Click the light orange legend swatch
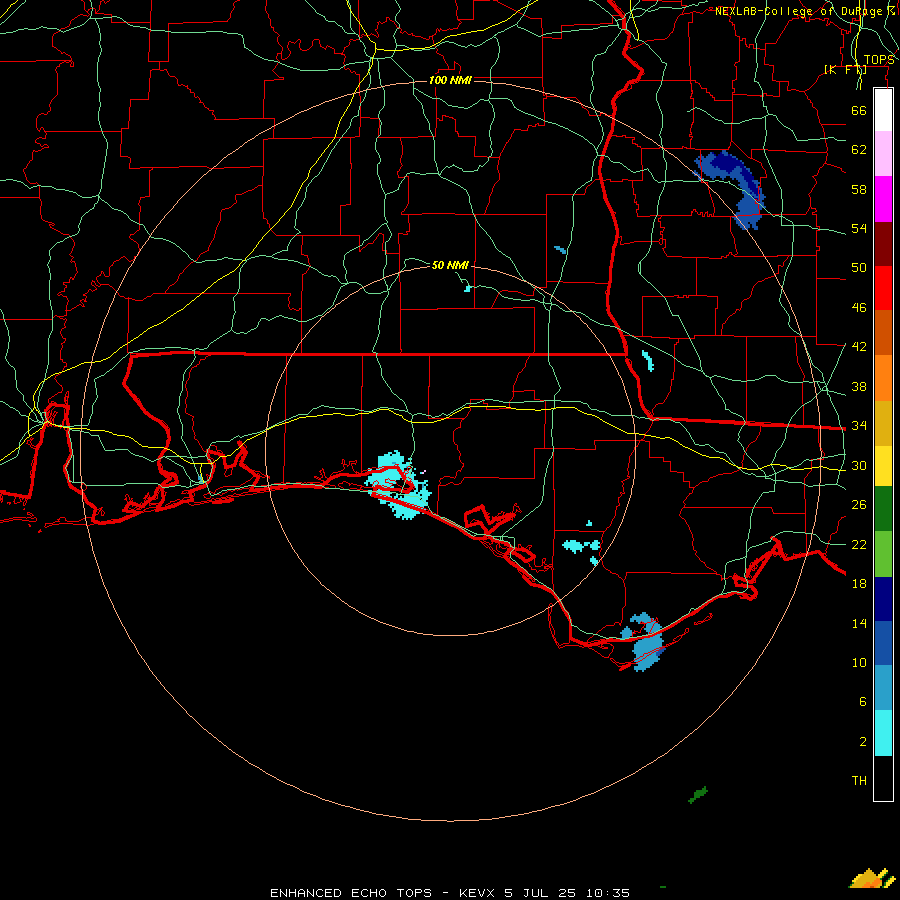The height and width of the screenshot is (900, 900). click(x=883, y=378)
